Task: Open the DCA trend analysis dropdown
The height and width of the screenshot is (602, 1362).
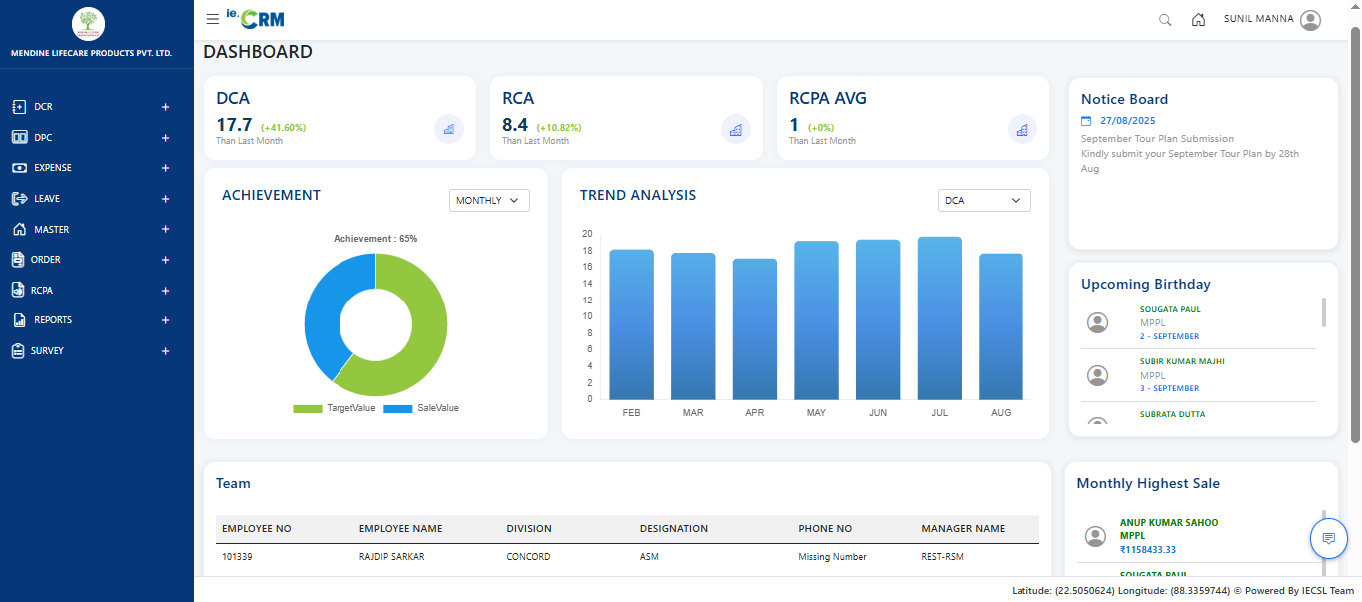Action: pyautogui.click(x=983, y=200)
